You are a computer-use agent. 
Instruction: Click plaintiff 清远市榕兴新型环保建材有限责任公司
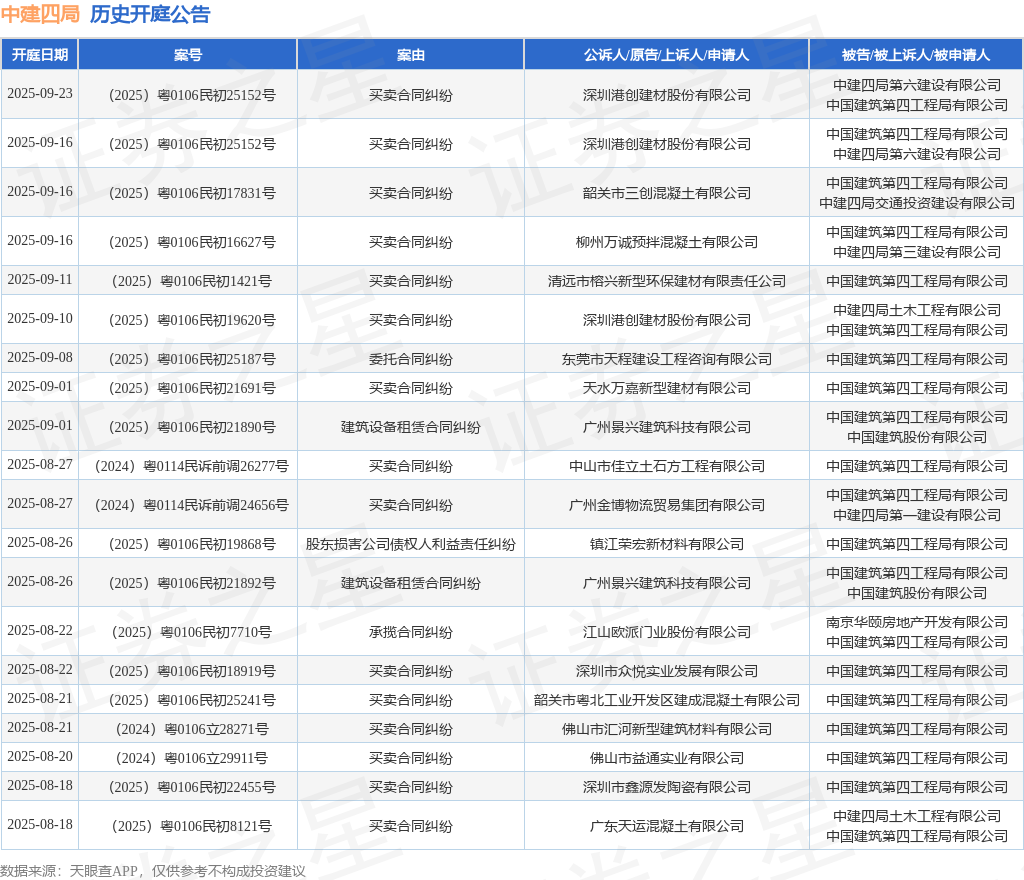pos(667,281)
